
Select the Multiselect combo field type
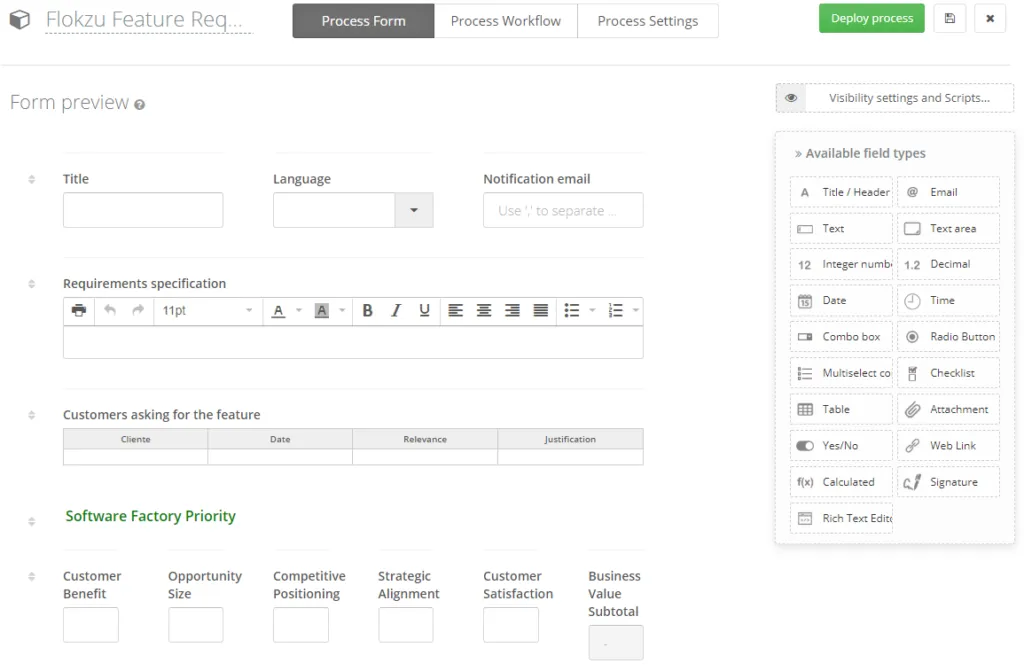click(x=841, y=373)
